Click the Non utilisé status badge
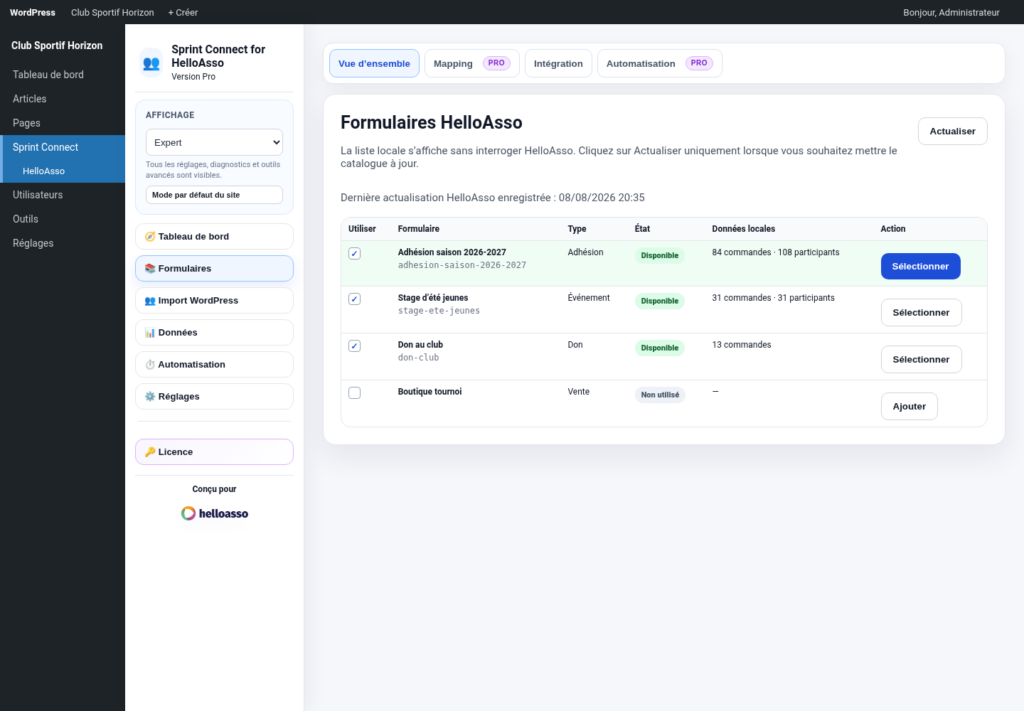Screen dimensions: 1024x711 (x=660, y=395)
